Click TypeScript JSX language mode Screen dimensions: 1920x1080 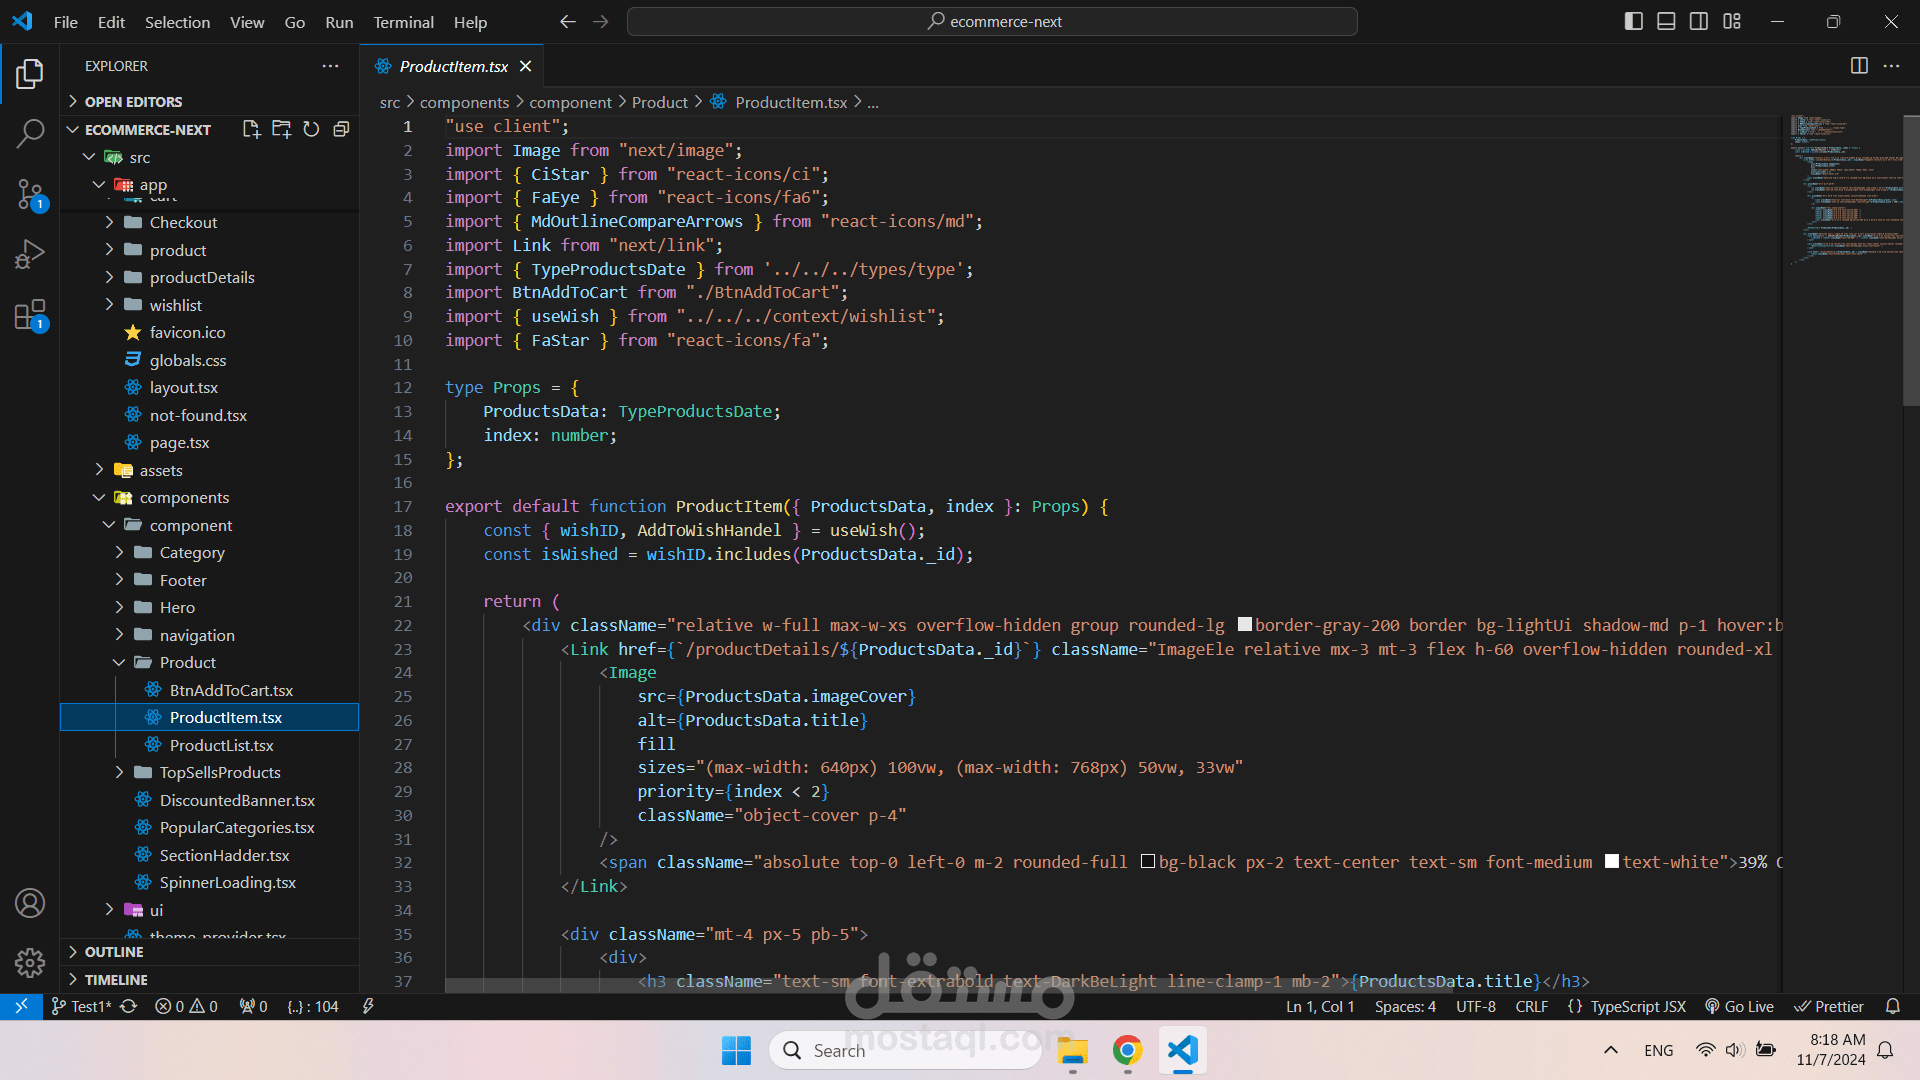click(1637, 1006)
